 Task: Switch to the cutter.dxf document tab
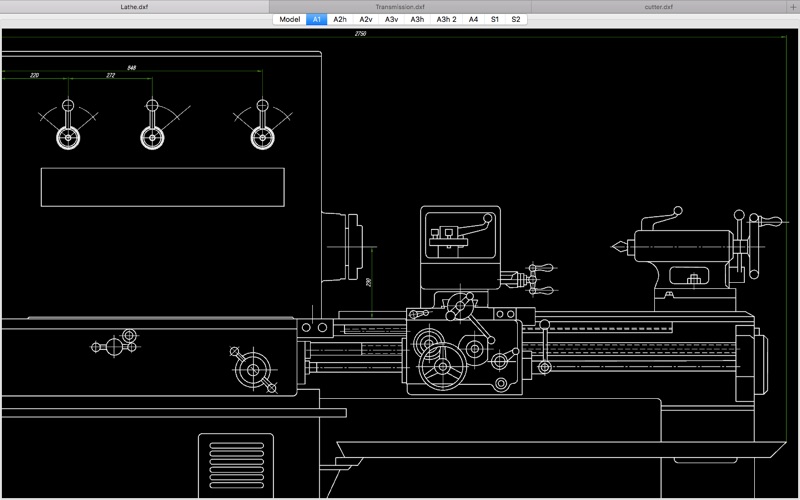[x=659, y=7]
